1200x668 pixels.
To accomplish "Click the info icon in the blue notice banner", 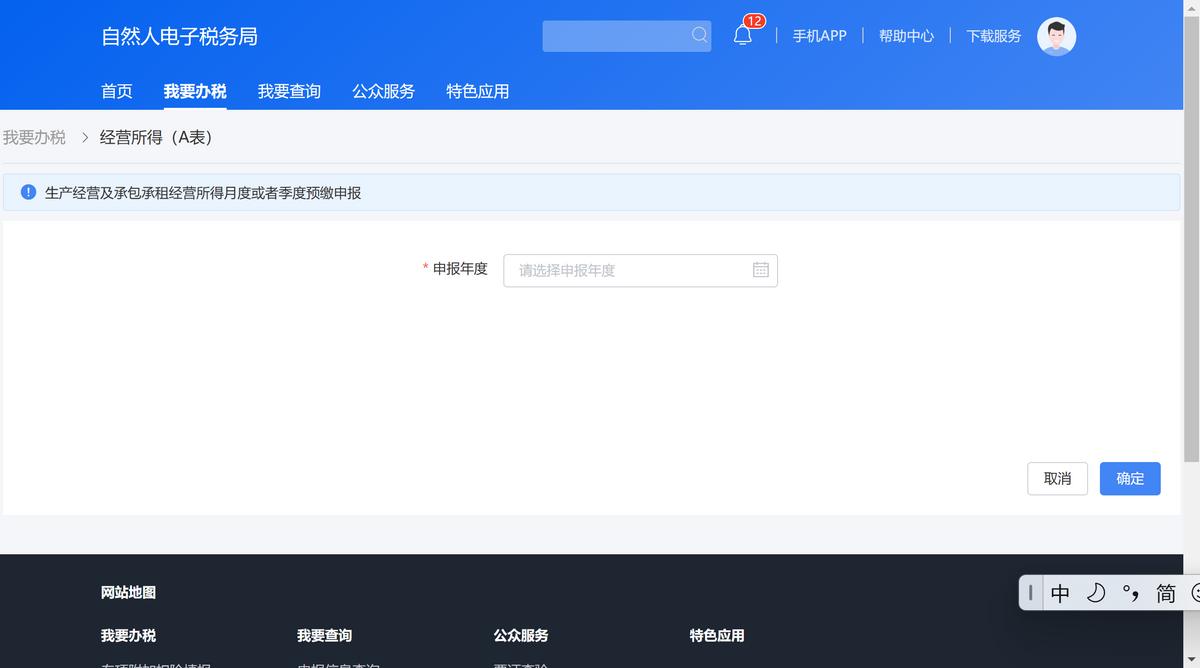I will tap(28, 192).
